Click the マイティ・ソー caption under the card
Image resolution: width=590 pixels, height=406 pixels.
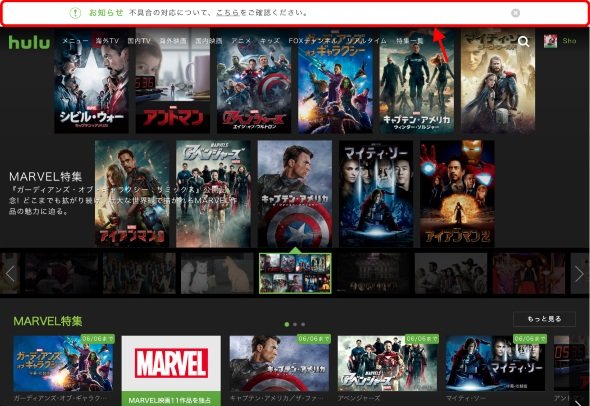coord(465,398)
